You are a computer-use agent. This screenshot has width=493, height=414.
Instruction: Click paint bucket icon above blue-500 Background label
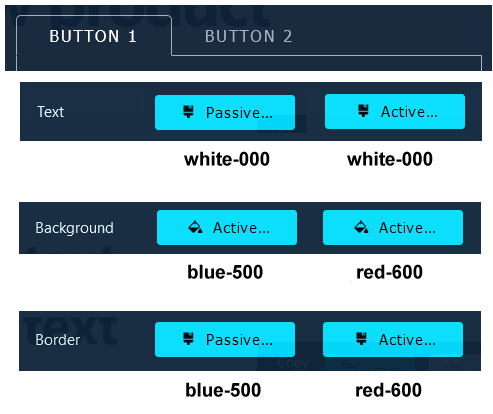tap(195, 227)
